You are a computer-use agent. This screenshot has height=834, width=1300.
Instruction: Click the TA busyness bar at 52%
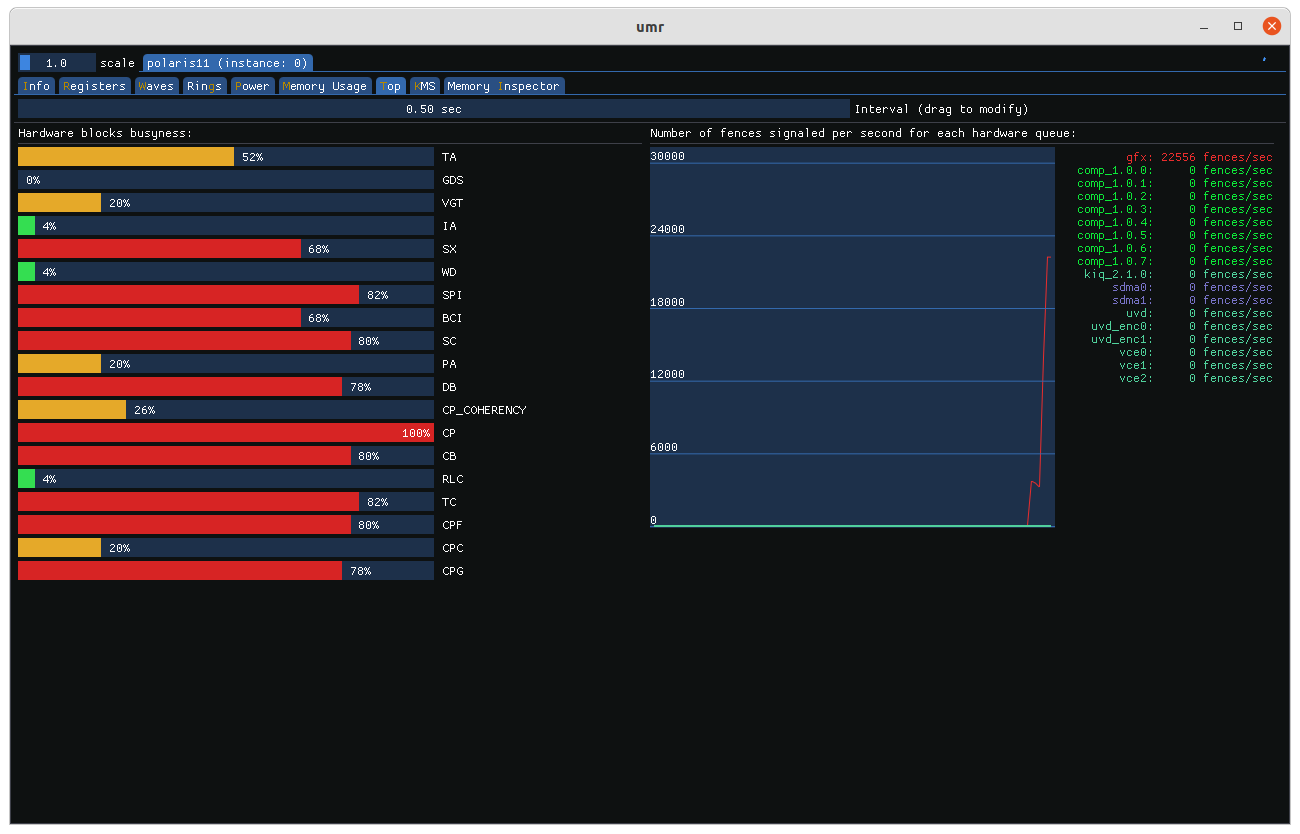[x=226, y=157]
